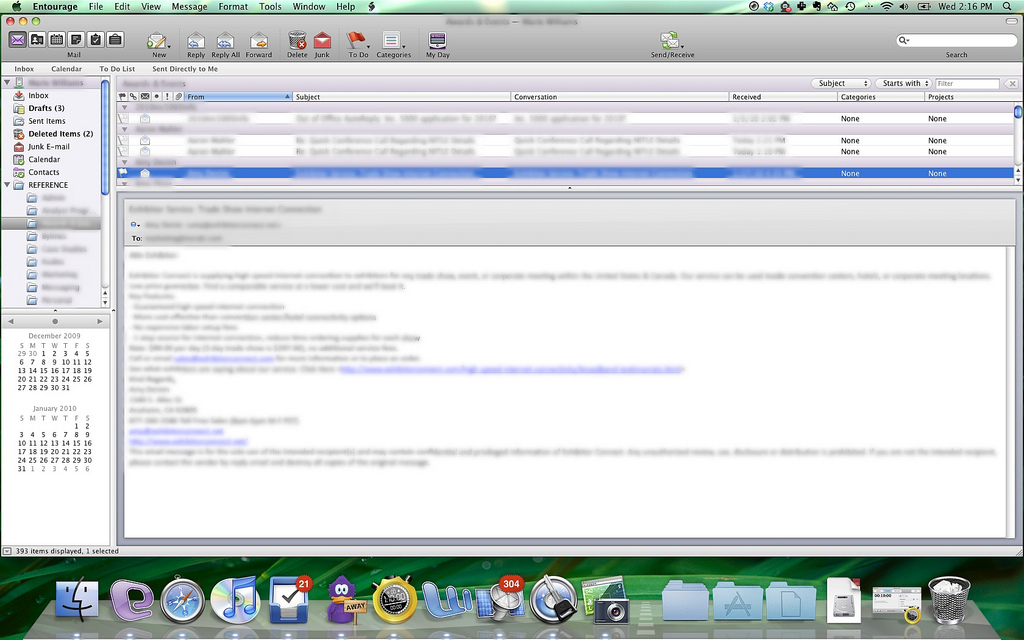Click the Calendar favorites bar button
This screenshot has width=1024, height=640.
tap(67, 69)
